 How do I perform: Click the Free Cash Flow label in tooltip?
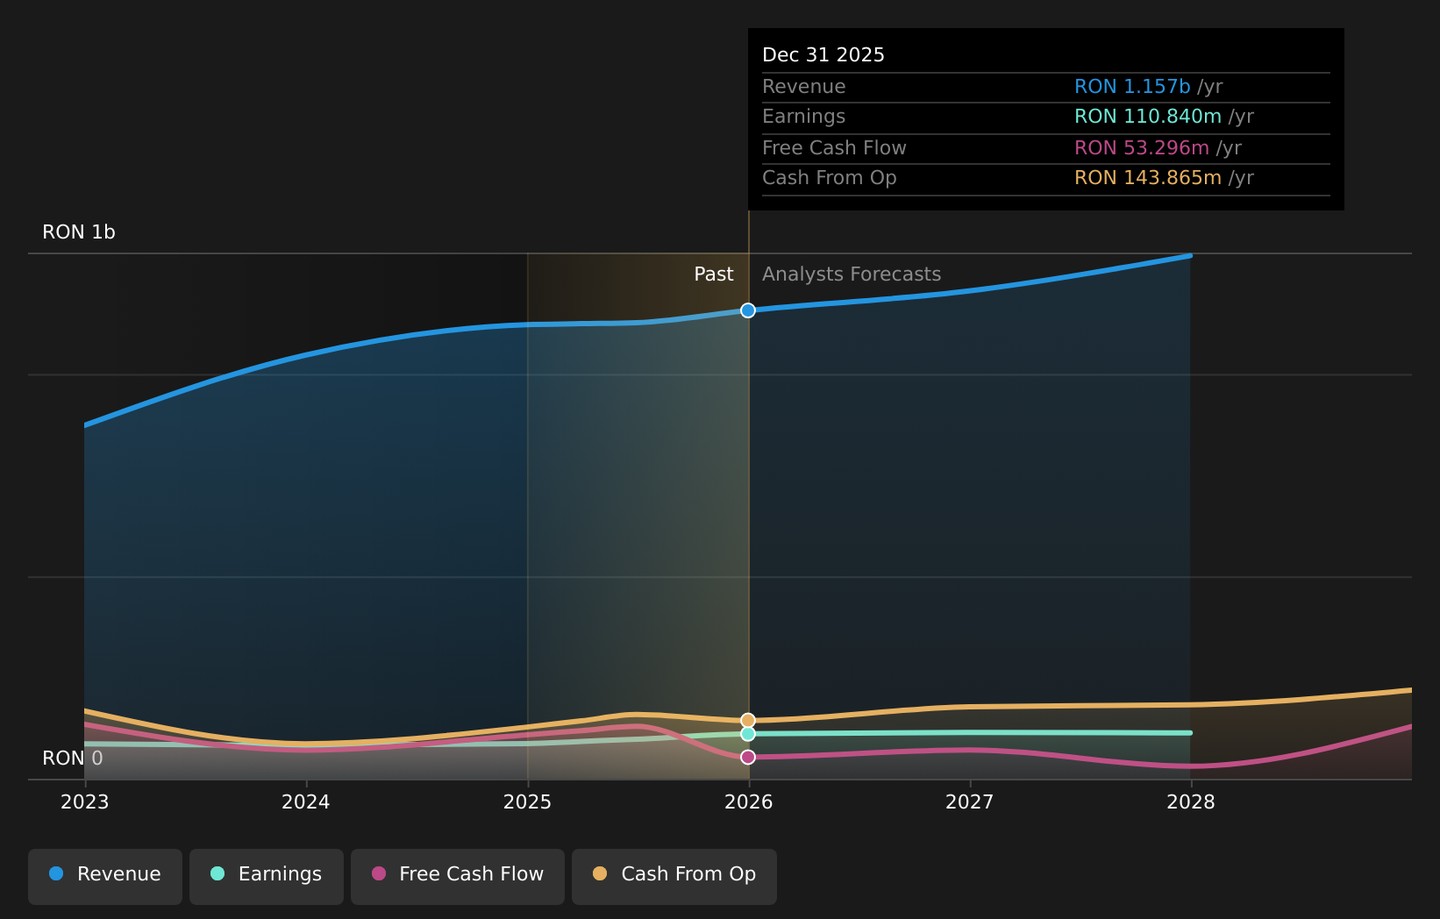834,148
